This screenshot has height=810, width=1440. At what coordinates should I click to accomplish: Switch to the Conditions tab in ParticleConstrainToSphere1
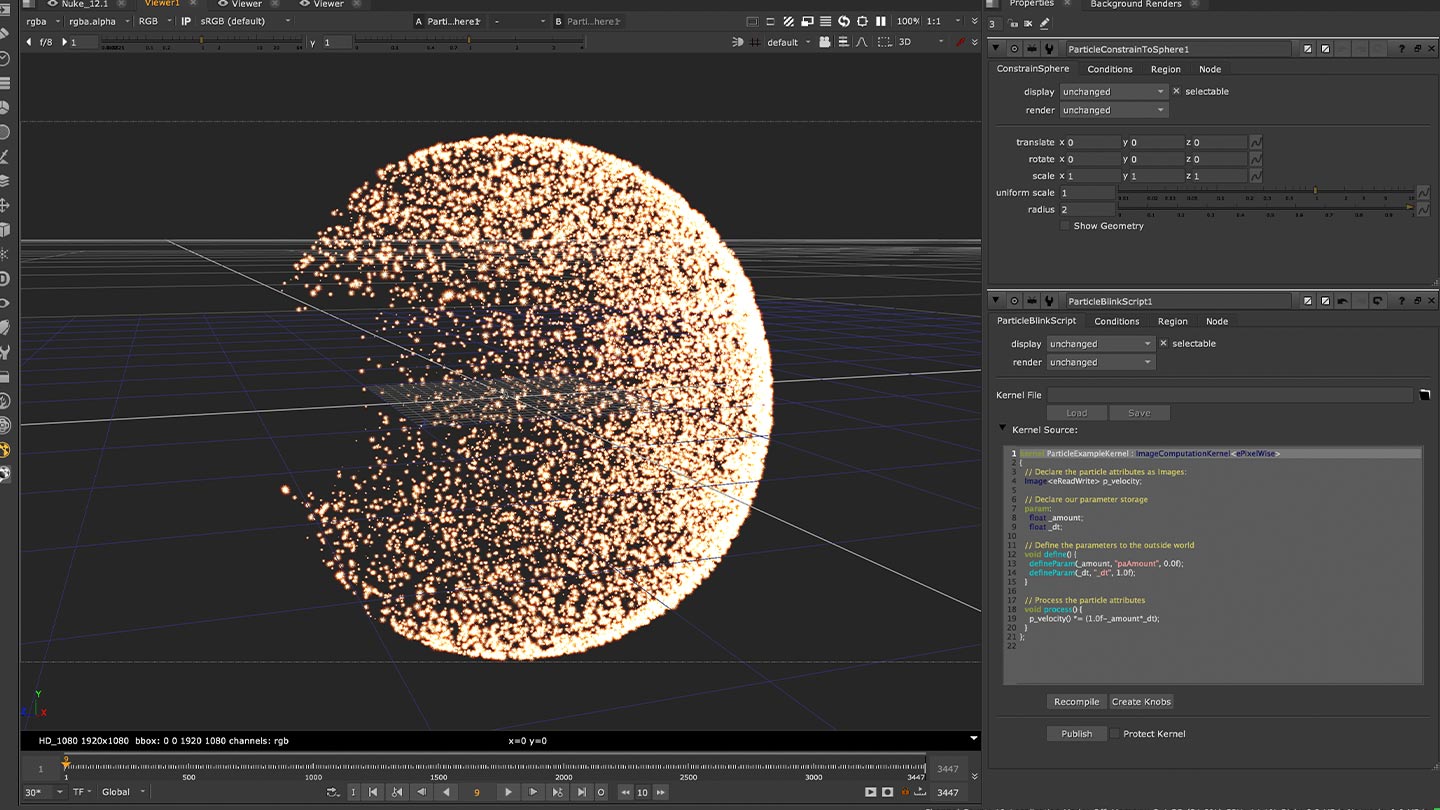(x=1109, y=69)
